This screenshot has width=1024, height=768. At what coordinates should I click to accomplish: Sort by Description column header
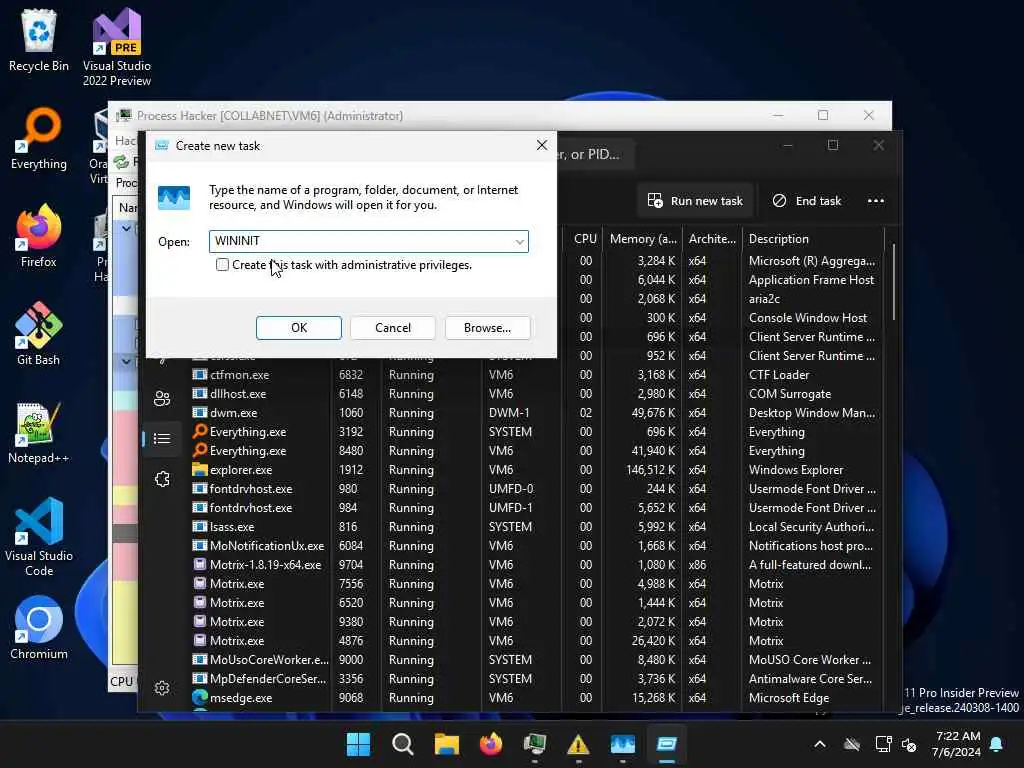coord(813,239)
